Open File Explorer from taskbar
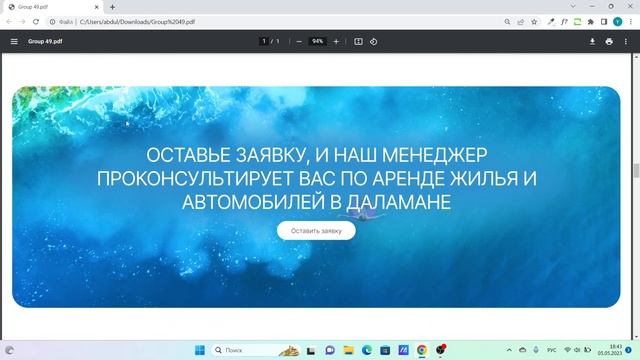 348,350
